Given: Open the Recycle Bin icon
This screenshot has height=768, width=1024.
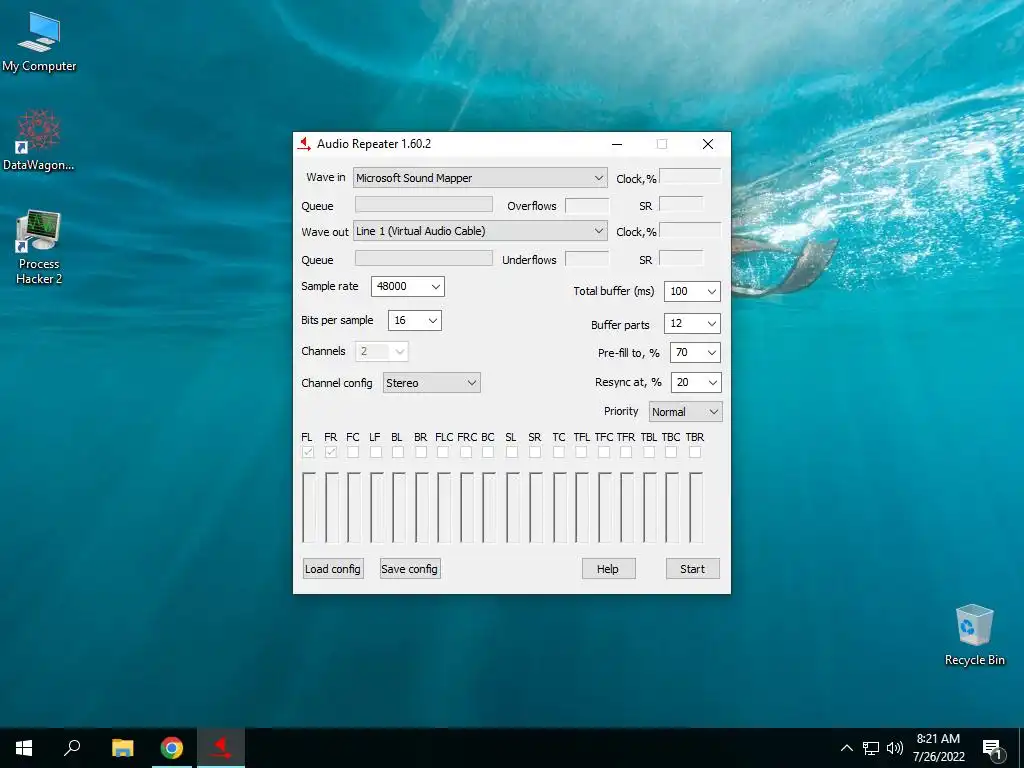Looking at the screenshot, I should [974, 635].
